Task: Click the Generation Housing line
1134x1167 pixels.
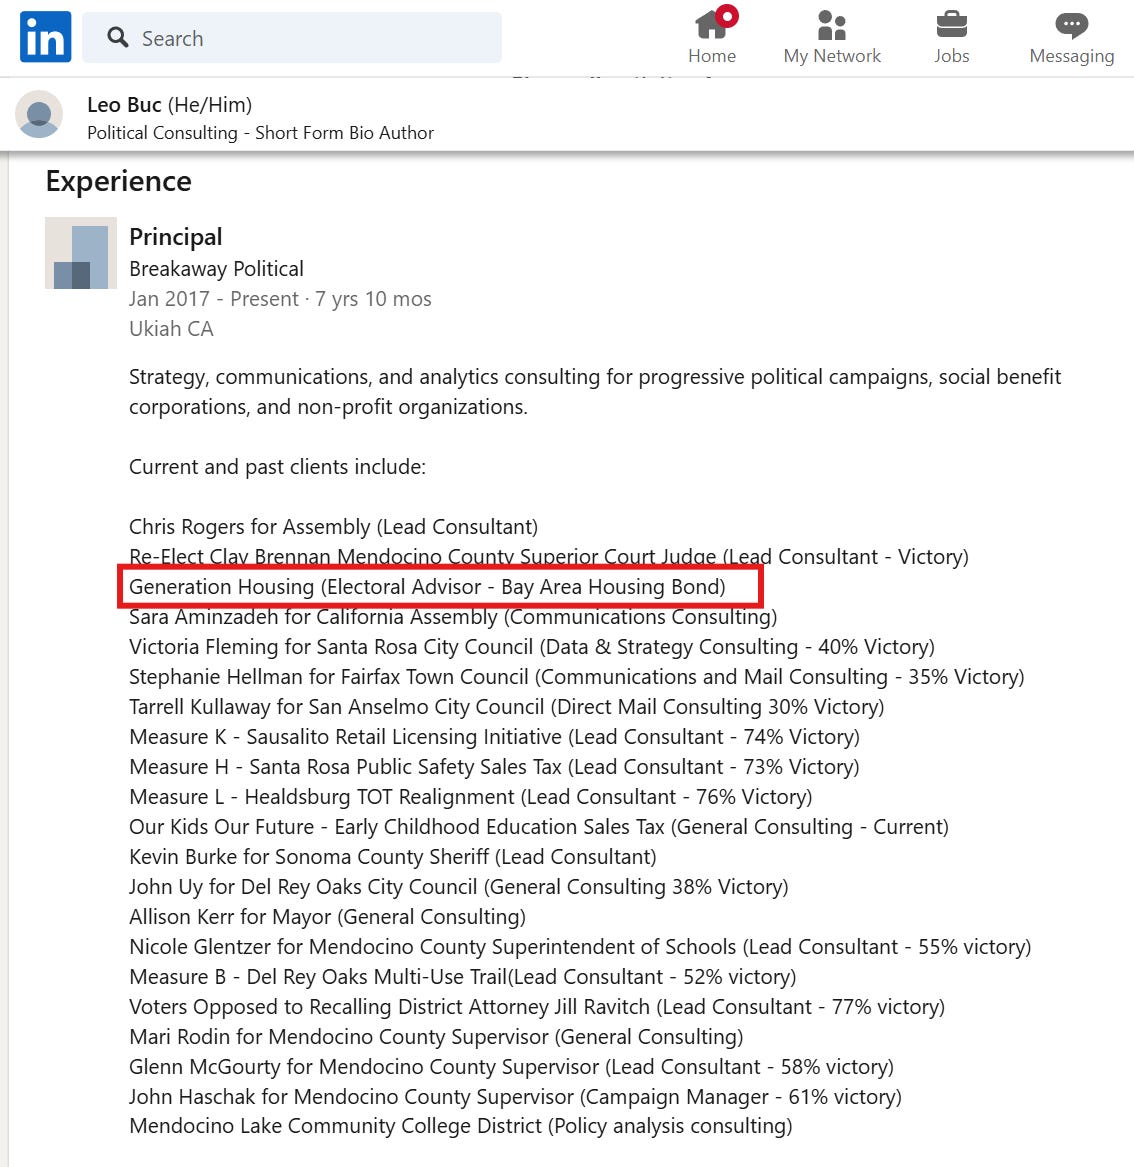Action: 427,587
